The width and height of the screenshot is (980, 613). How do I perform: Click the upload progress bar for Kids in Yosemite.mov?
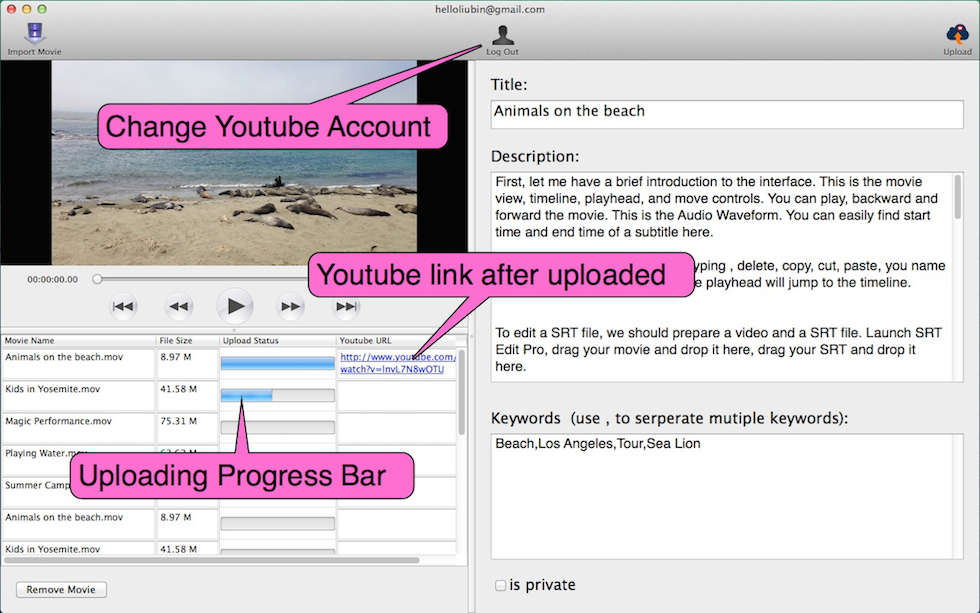278,395
